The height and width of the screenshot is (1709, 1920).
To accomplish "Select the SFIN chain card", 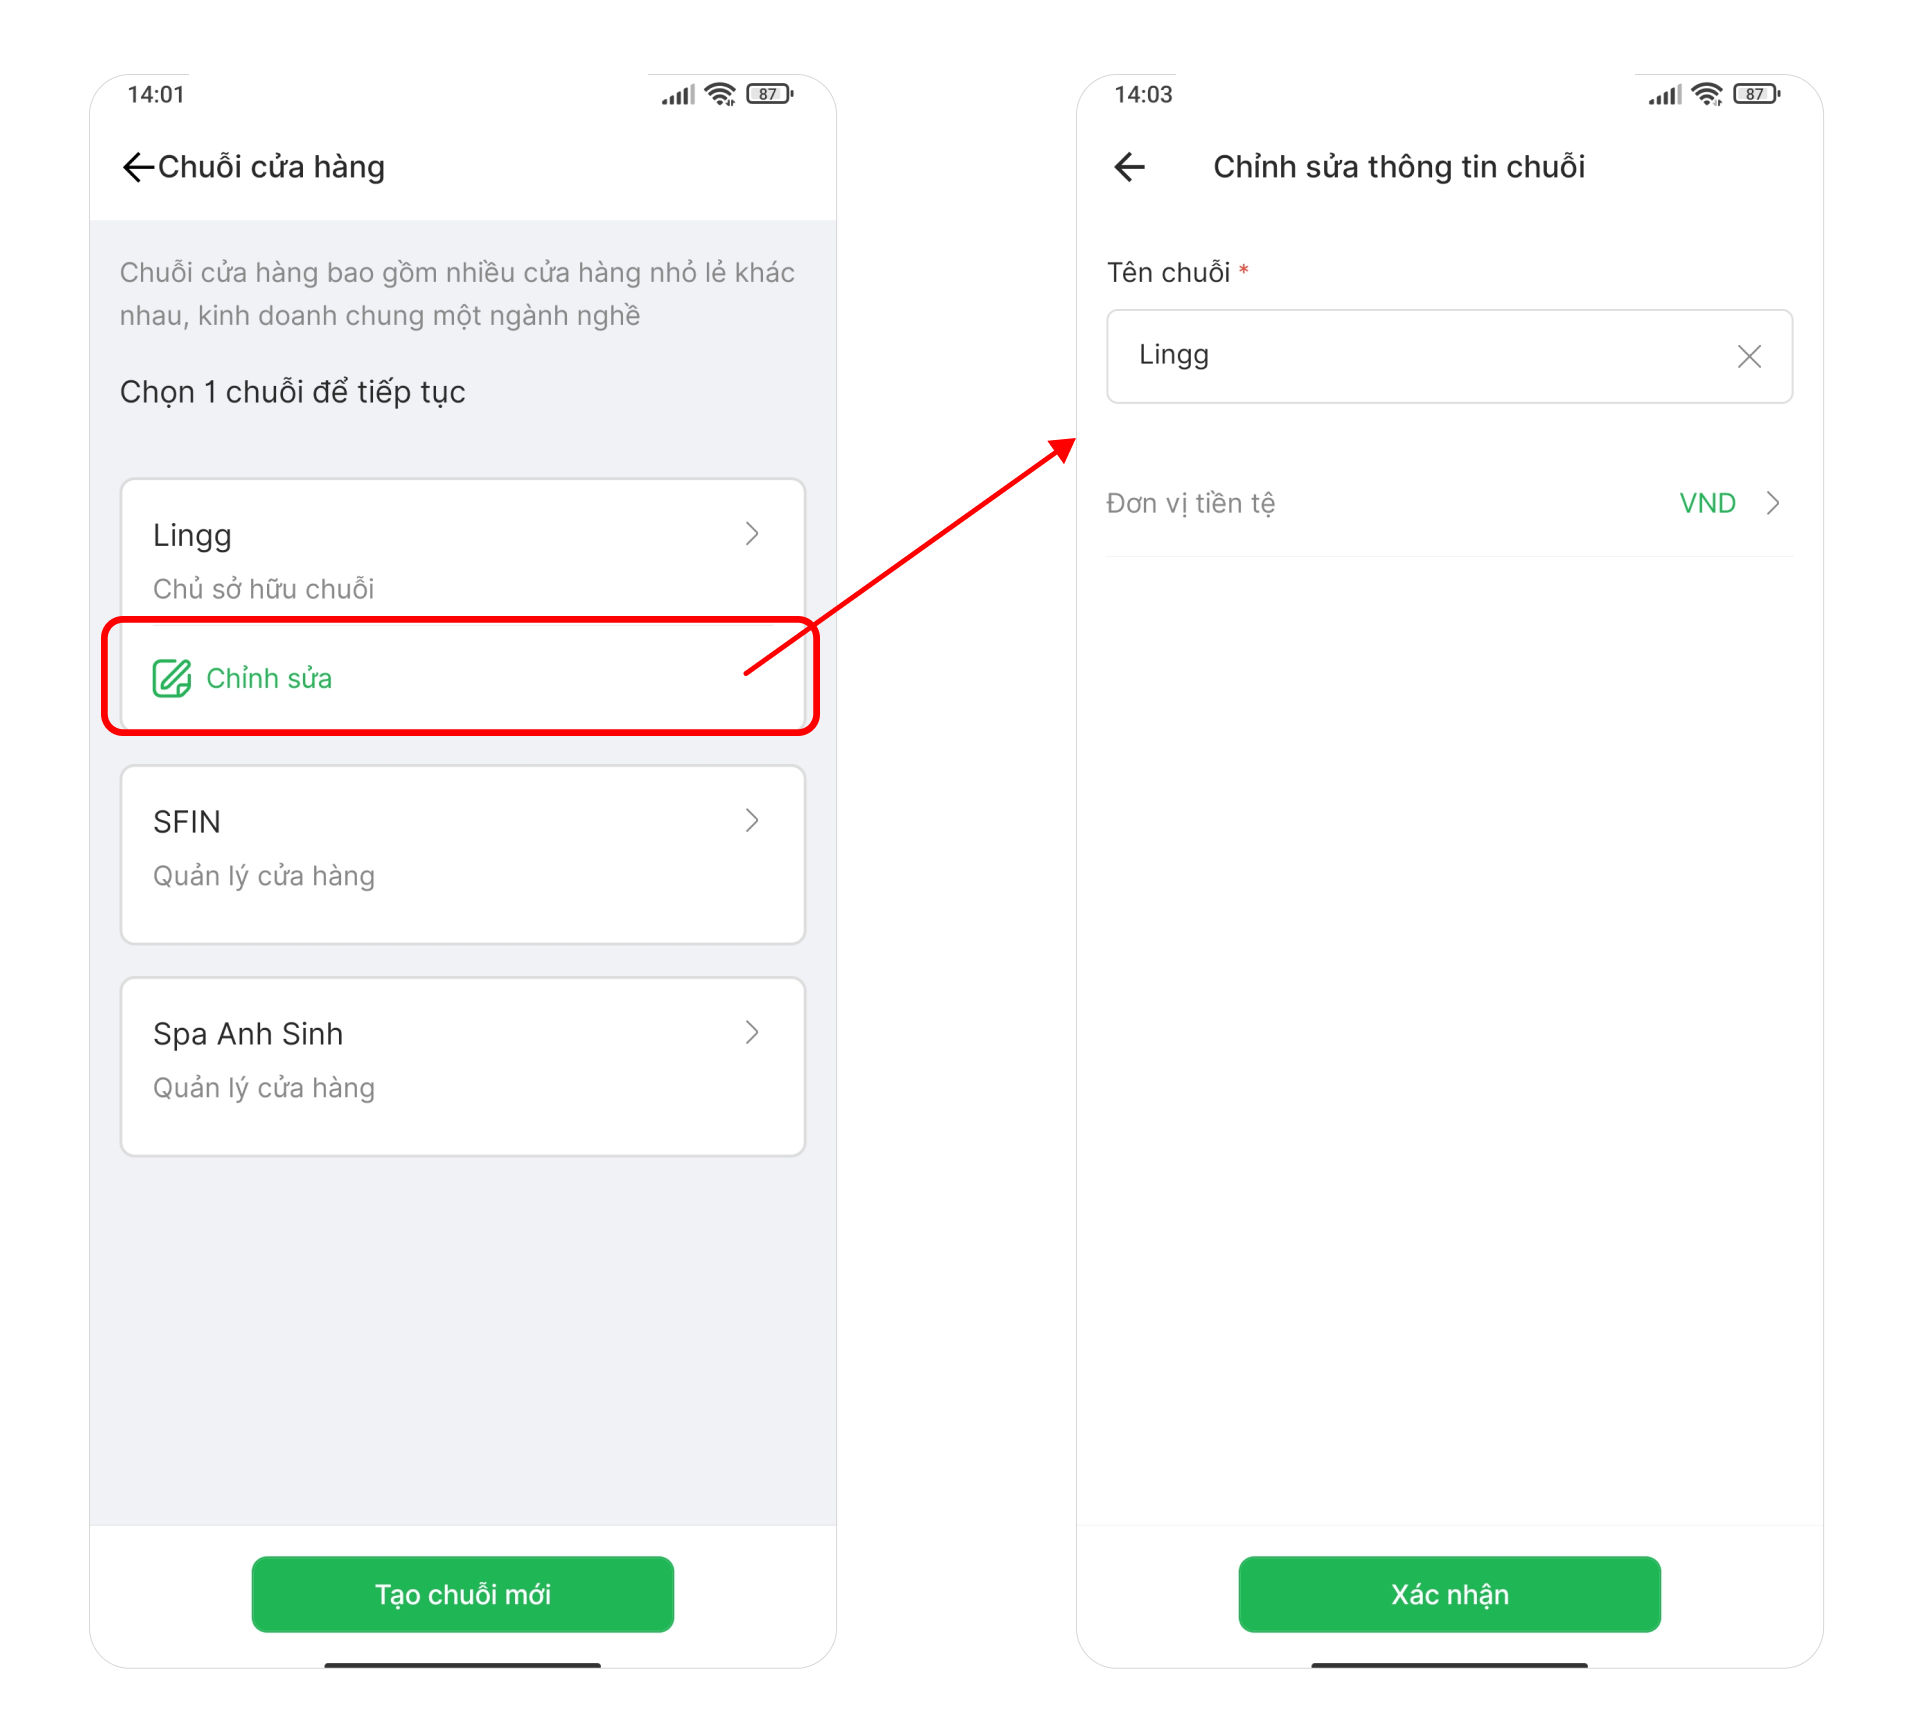I will (x=462, y=855).
